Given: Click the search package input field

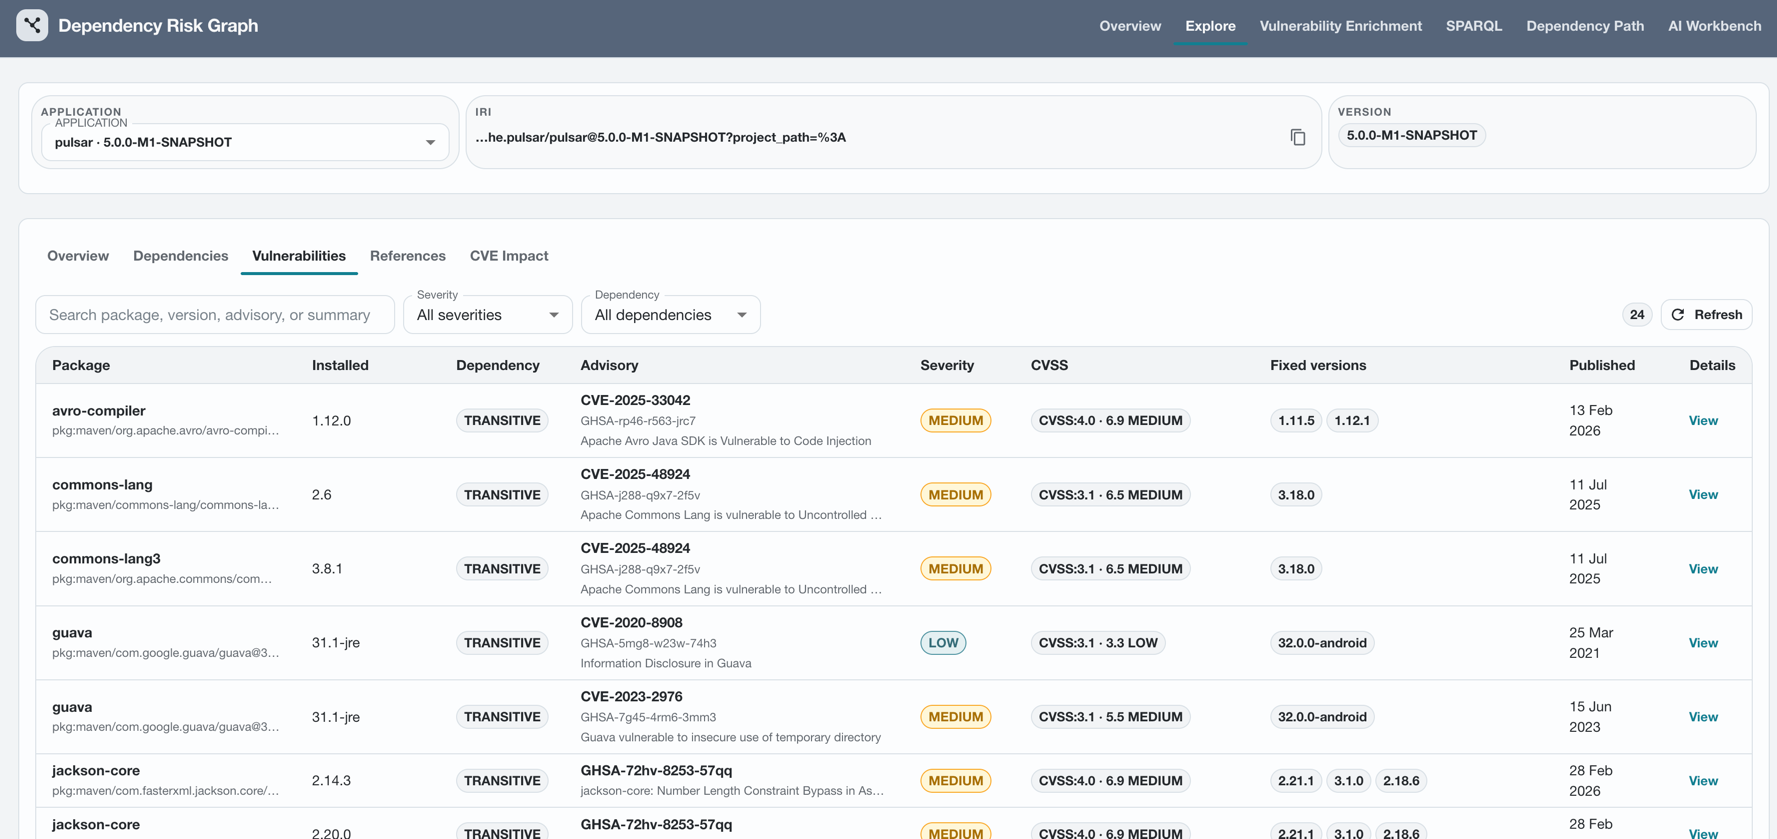Looking at the screenshot, I should 215,315.
